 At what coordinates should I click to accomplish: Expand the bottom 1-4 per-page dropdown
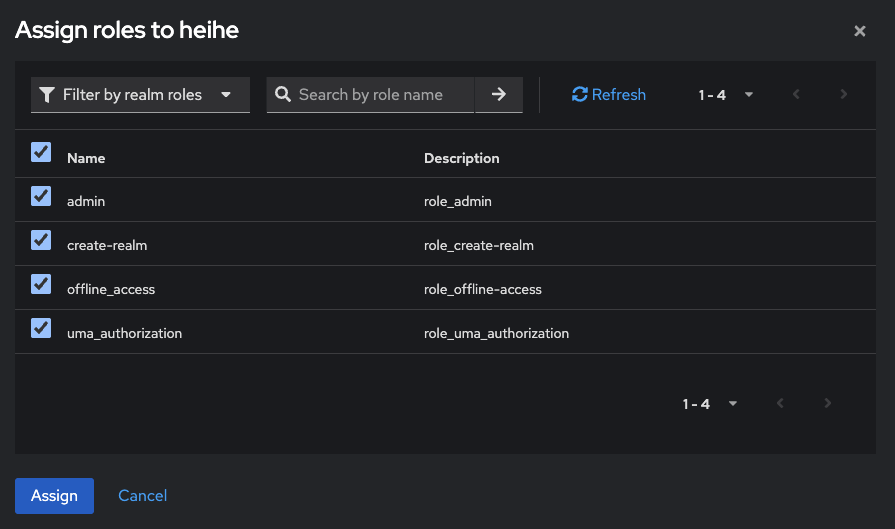(711, 404)
